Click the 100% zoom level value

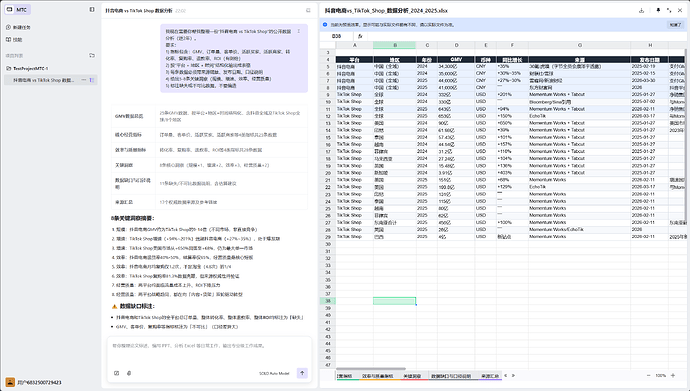661,376
